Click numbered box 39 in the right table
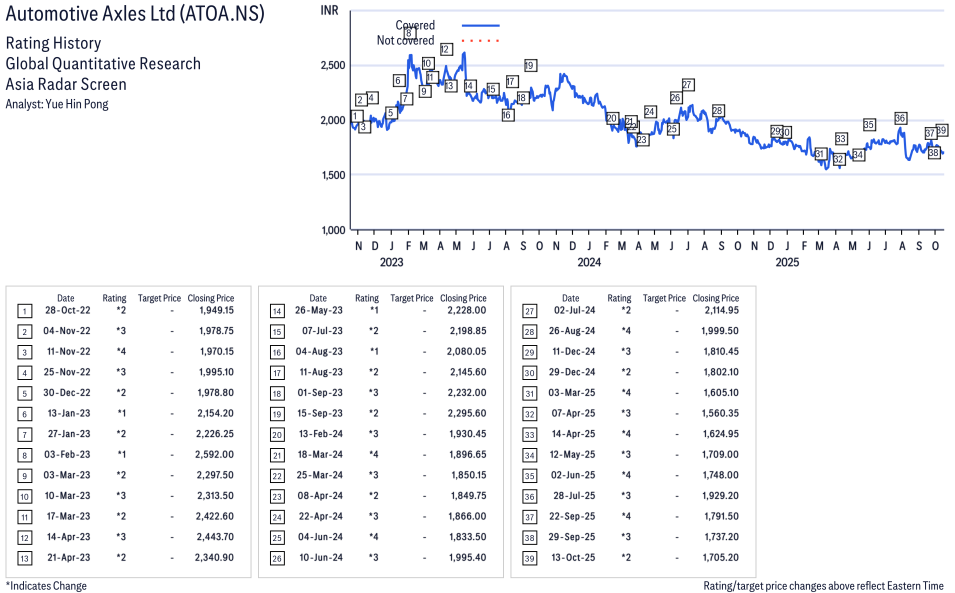This screenshot has width=955, height=593. point(530,557)
